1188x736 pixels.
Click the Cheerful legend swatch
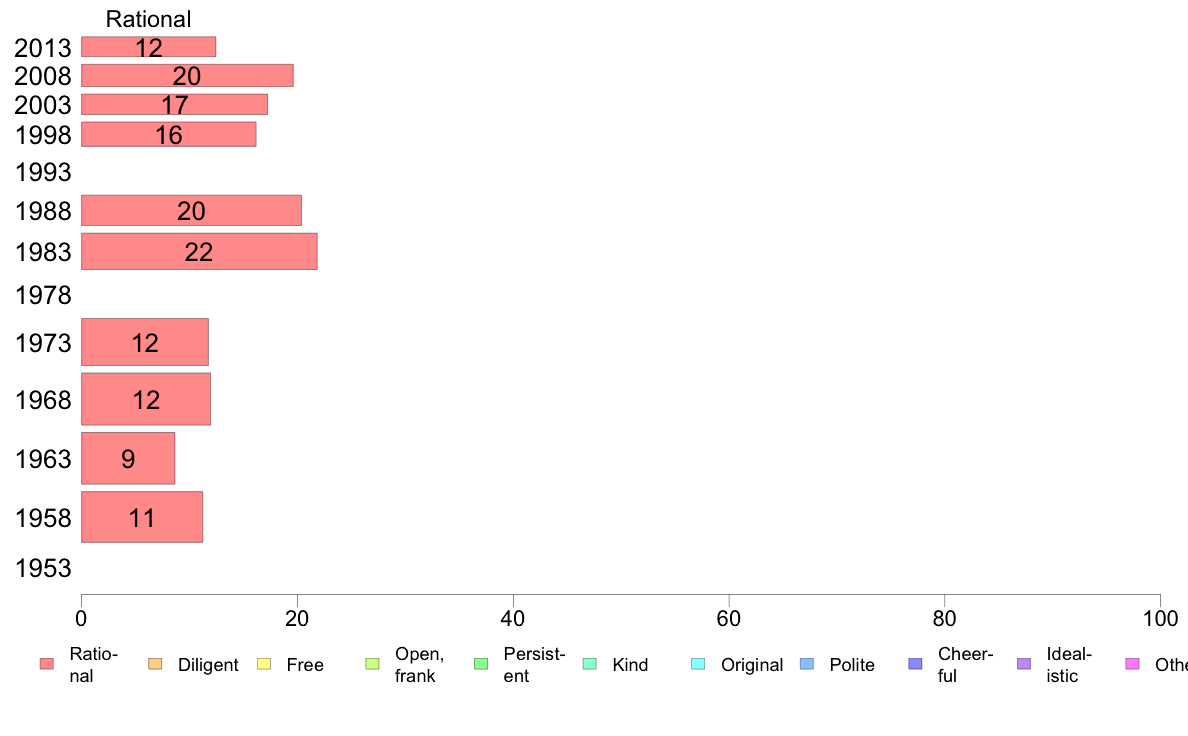point(915,664)
